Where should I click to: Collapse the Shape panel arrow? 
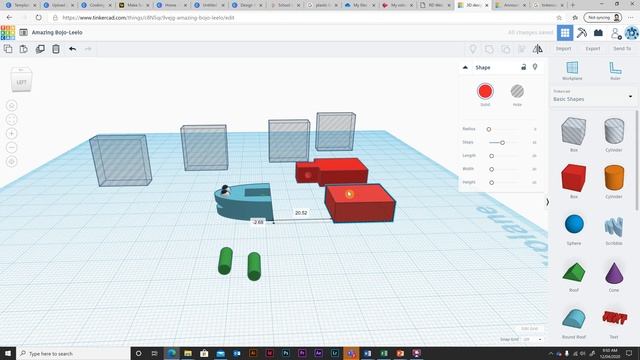(465, 67)
